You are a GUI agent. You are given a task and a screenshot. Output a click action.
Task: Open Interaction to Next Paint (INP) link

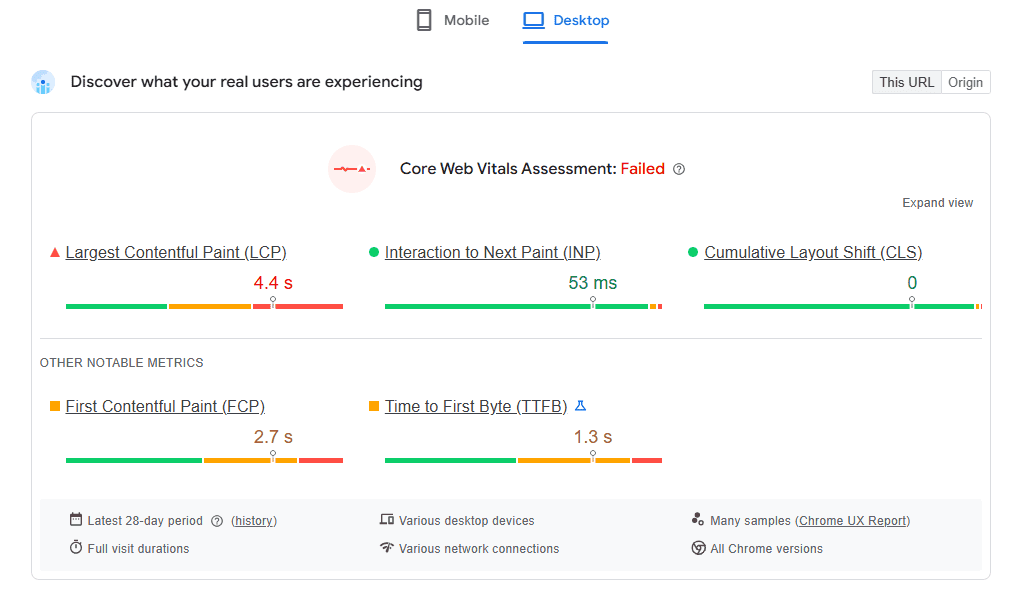point(492,252)
